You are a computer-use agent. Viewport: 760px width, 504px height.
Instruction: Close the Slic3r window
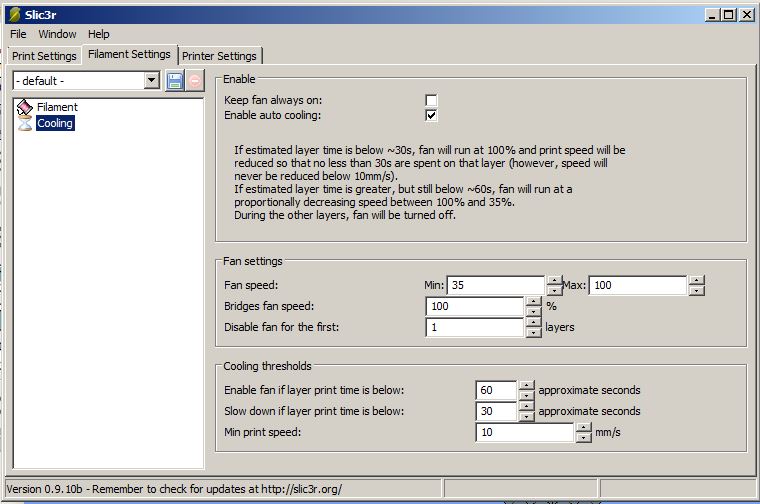point(747,15)
